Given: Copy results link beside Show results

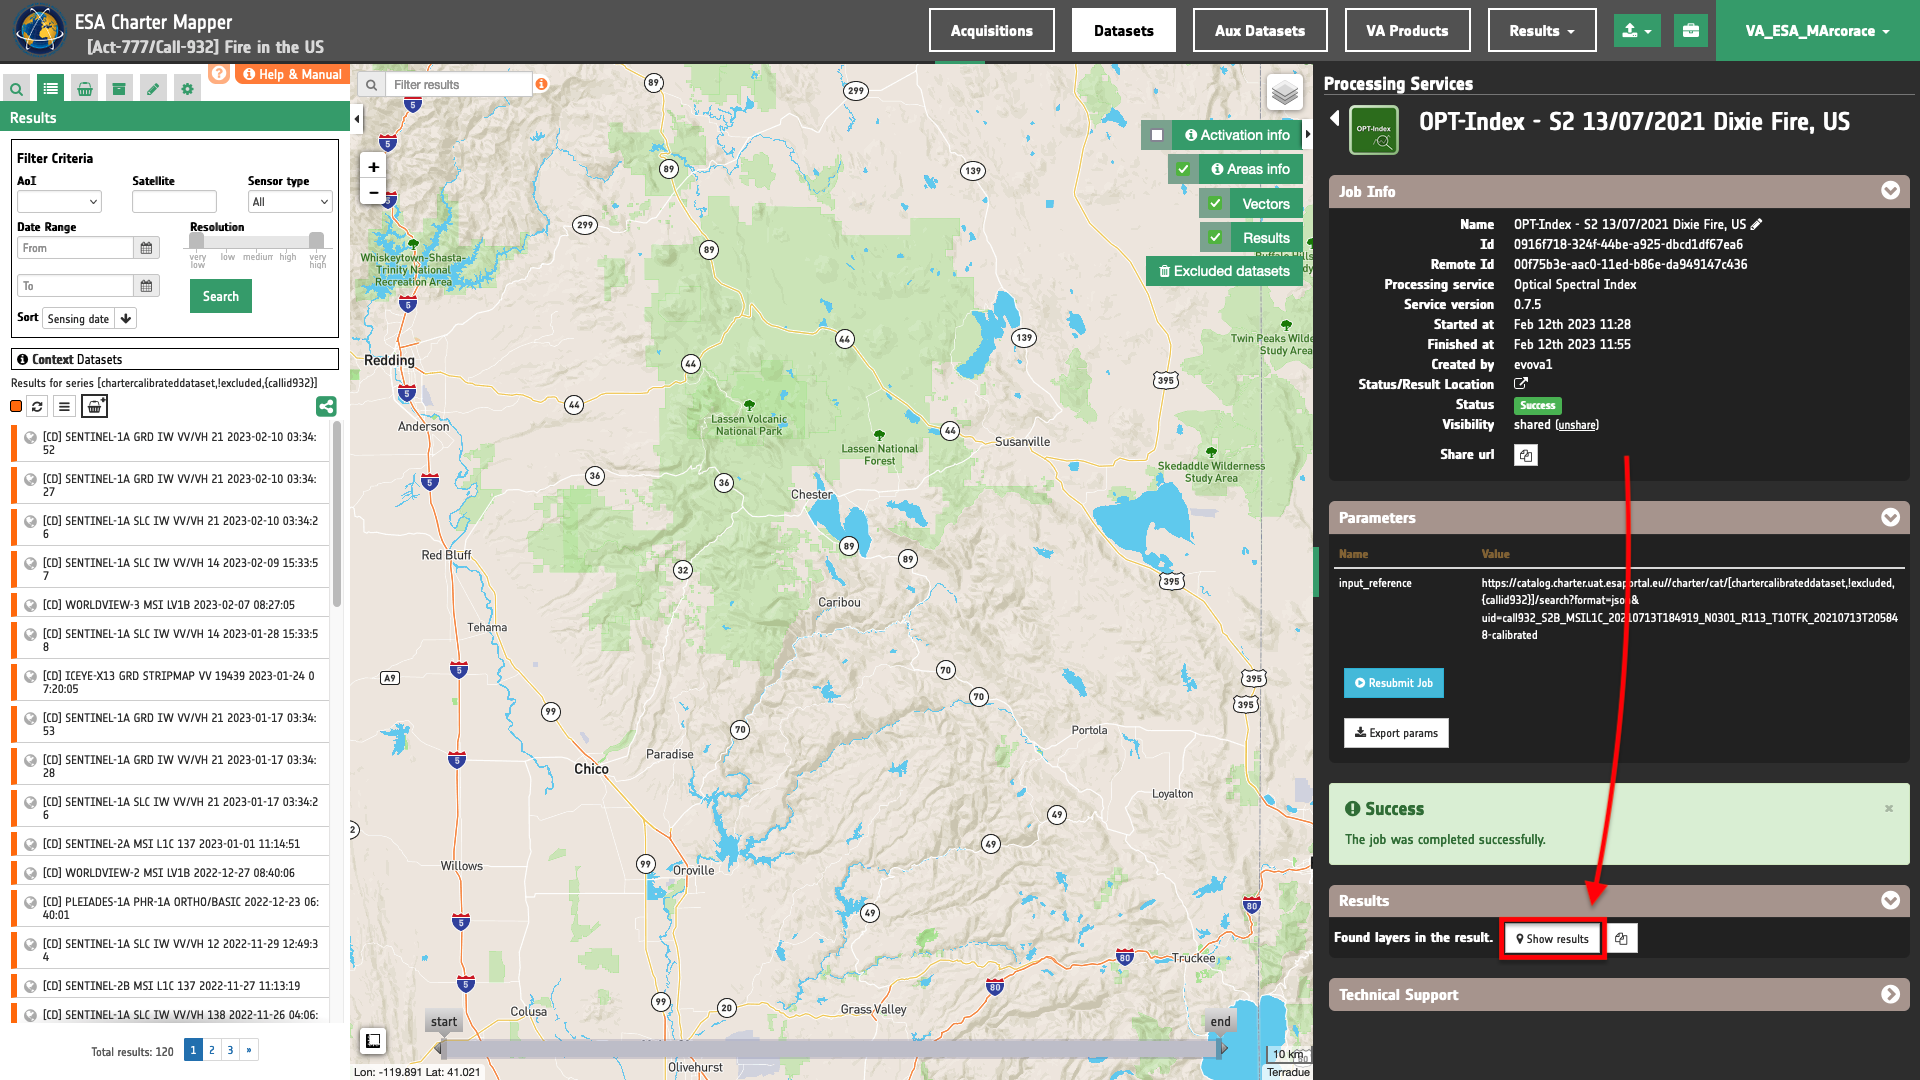Looking at the screenshot, I should pos(1621,939).
